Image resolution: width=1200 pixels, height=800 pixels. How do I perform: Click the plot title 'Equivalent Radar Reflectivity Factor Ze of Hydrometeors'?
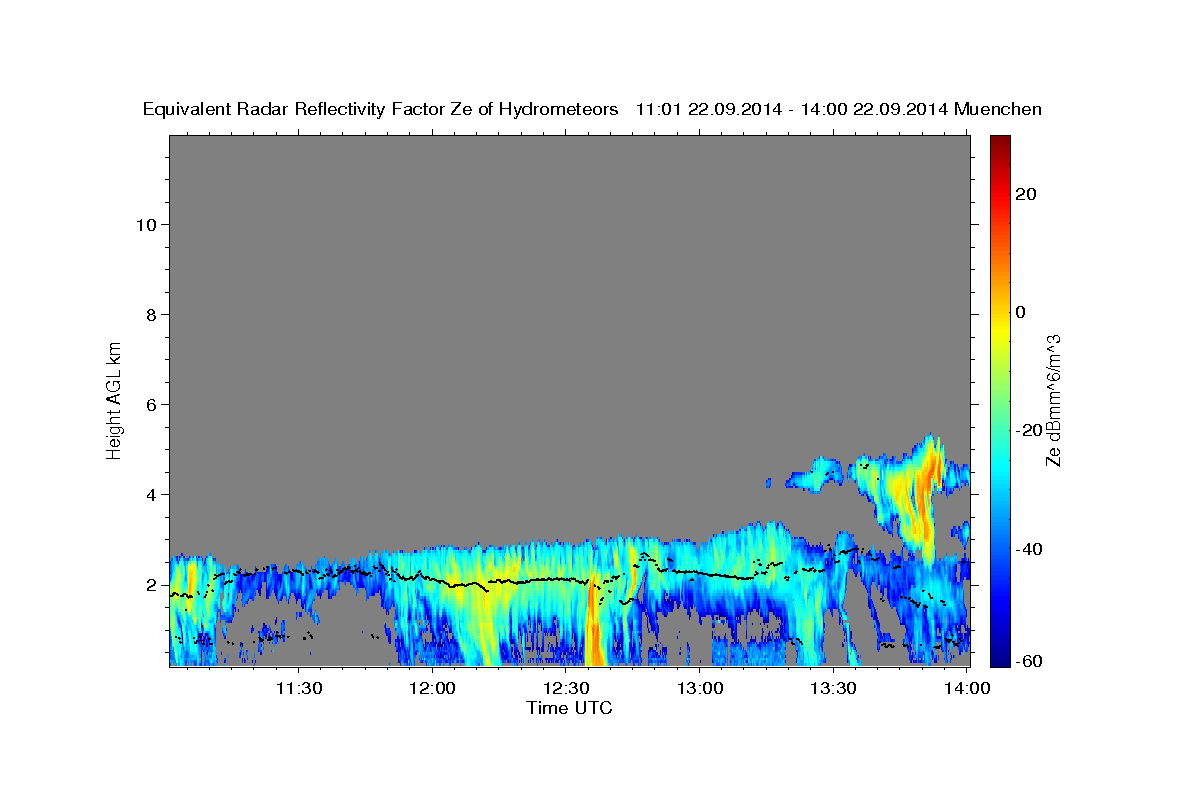coord(381,109)
